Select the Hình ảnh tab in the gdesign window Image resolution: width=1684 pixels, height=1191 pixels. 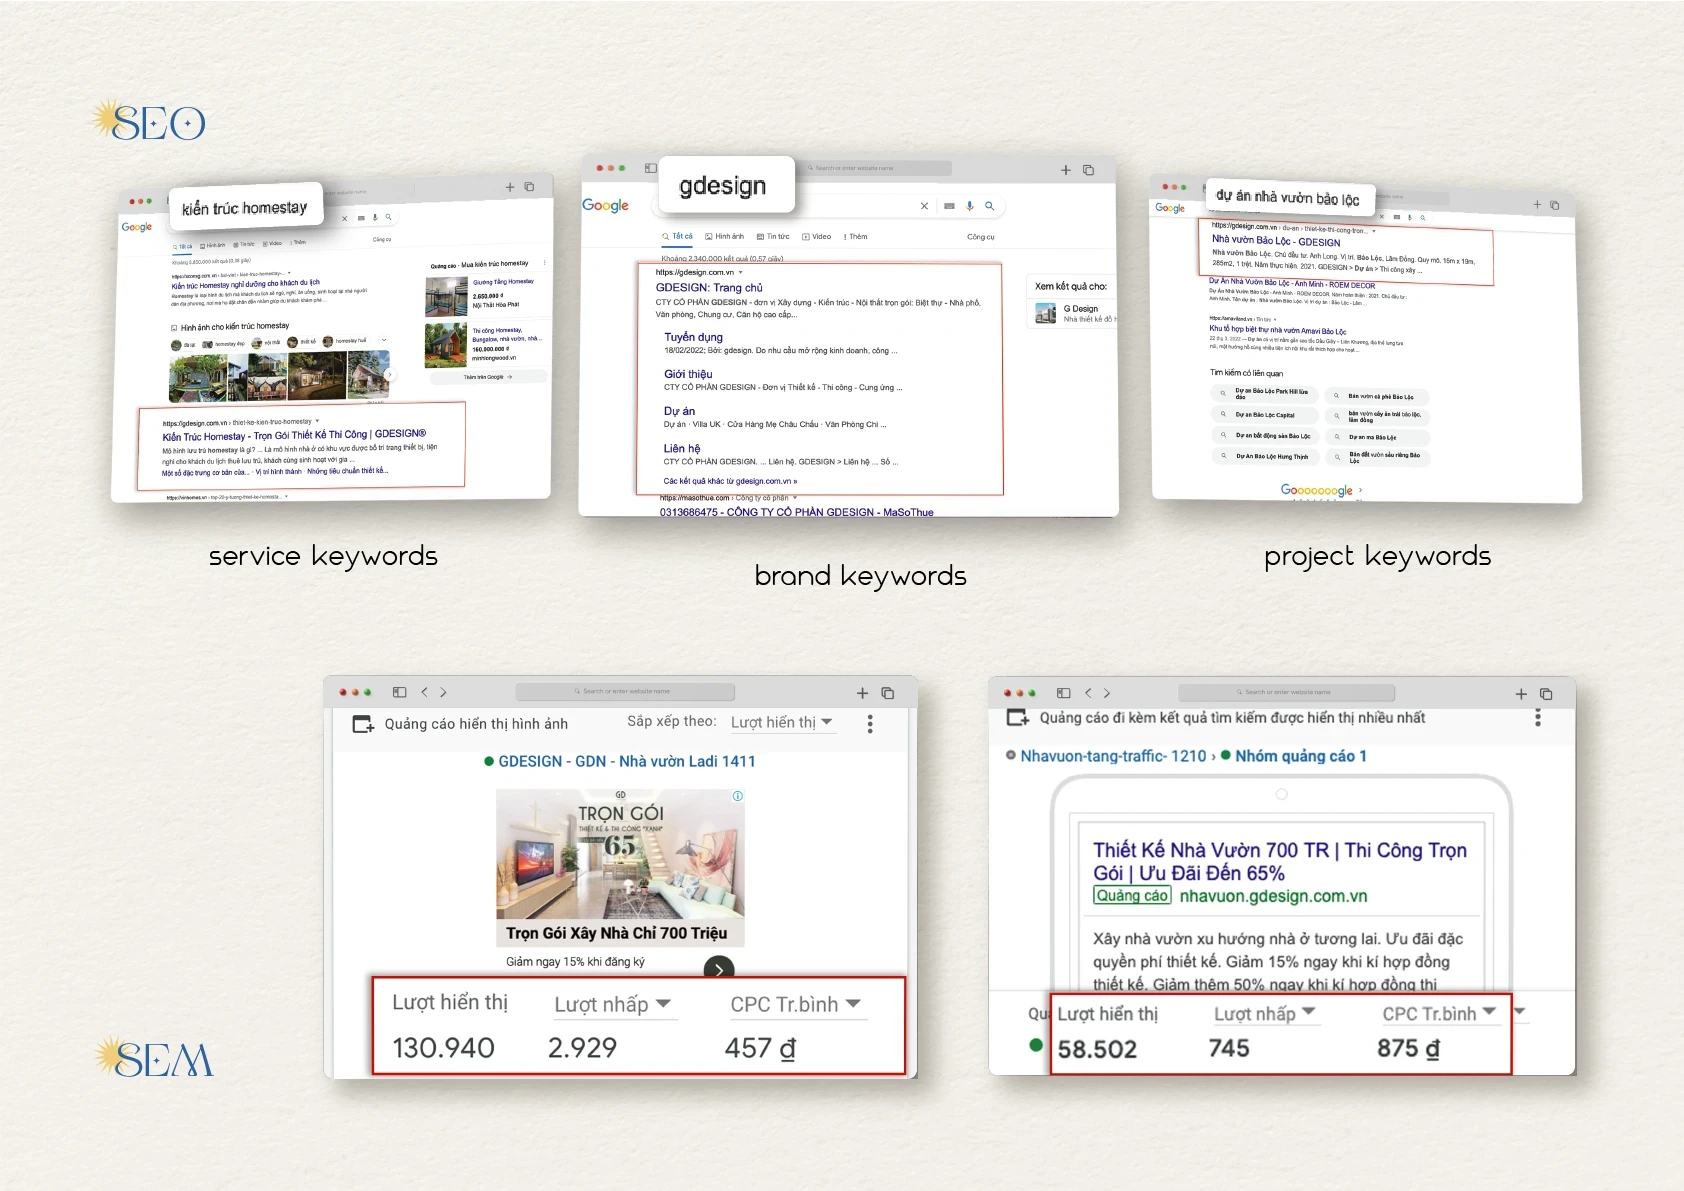pyautogui.click(x=724, y=237)
